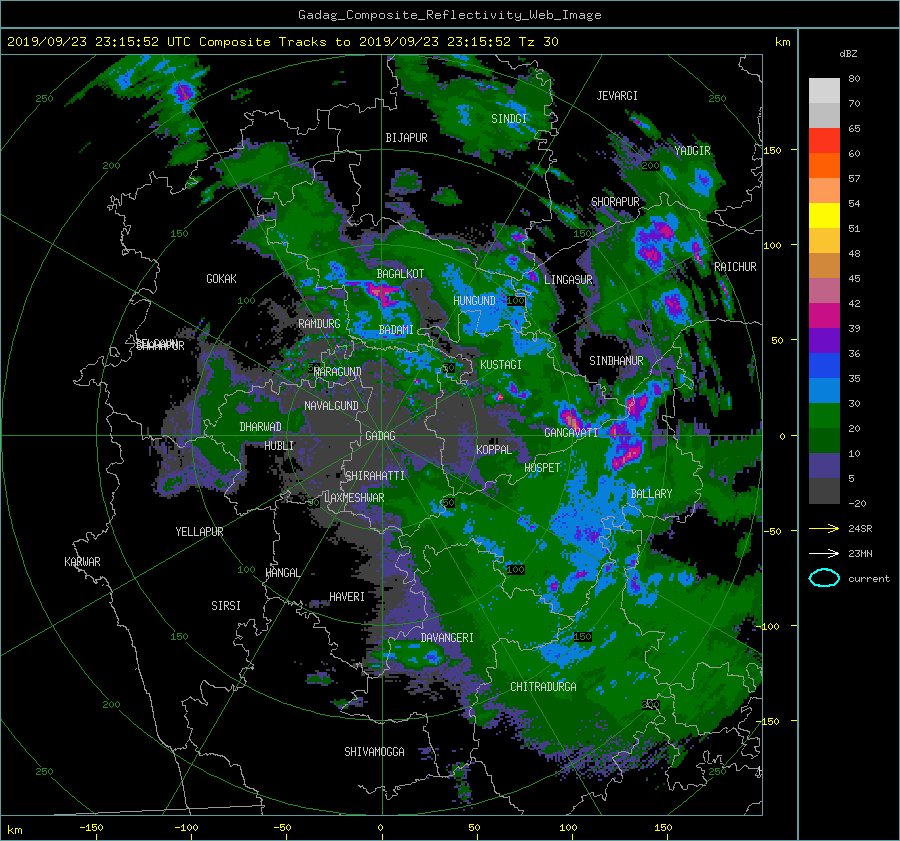Click the UTC Composite Tracks timestamp header
The width and height of the screenshot is (900, 841).
(282, 41)
